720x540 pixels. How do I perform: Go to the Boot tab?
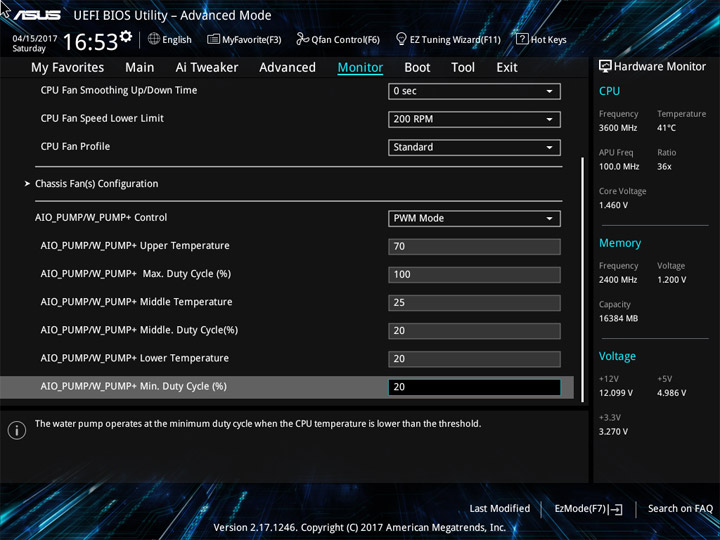pos(417,68)
